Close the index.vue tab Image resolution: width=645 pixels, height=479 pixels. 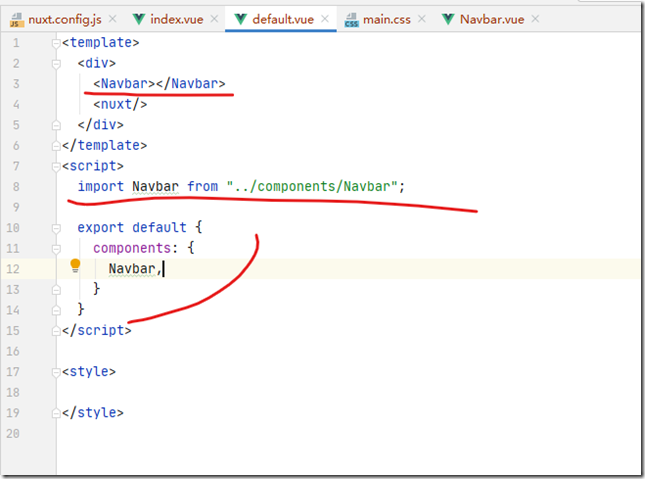pos(214,19)
